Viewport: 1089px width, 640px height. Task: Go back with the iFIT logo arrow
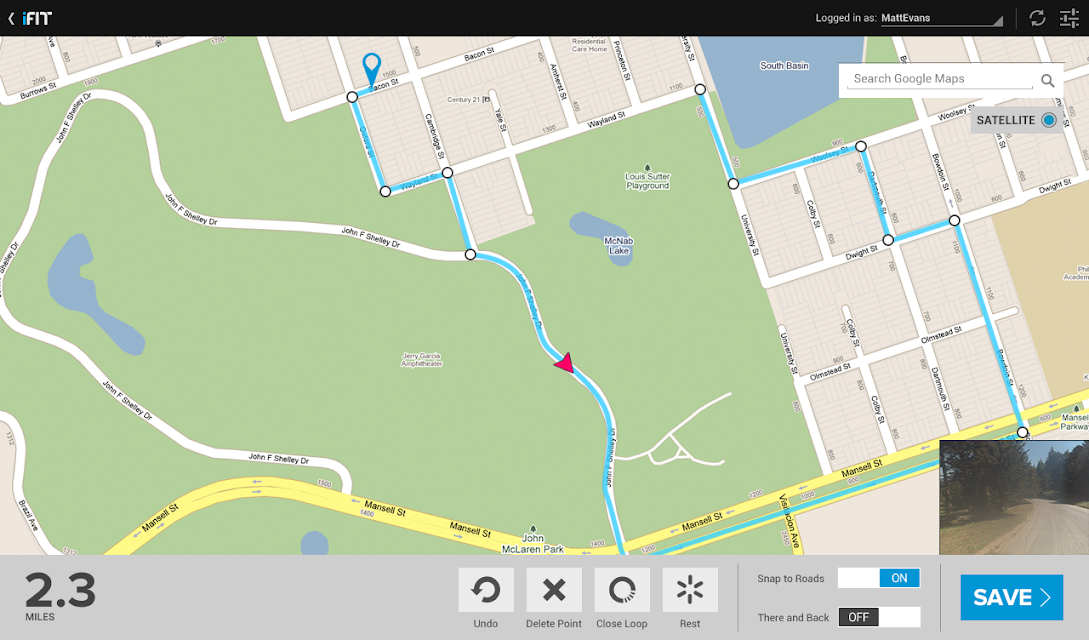30,18
